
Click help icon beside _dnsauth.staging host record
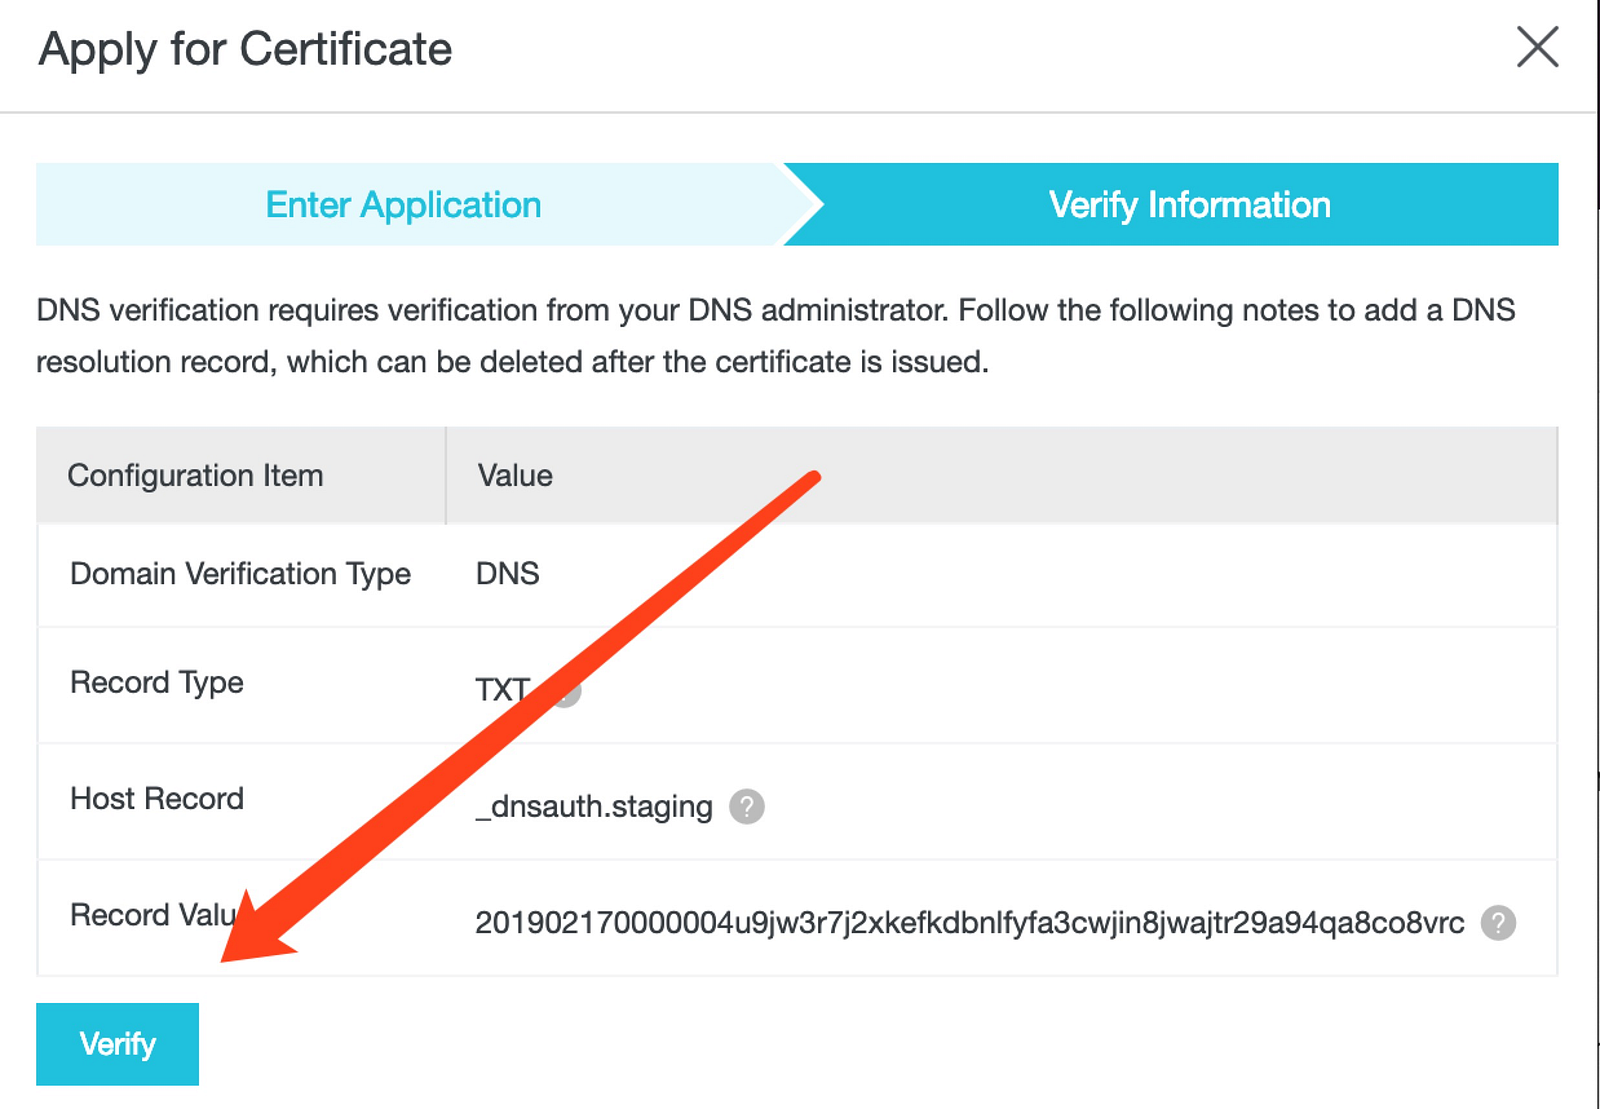click(x=746, y=806)
